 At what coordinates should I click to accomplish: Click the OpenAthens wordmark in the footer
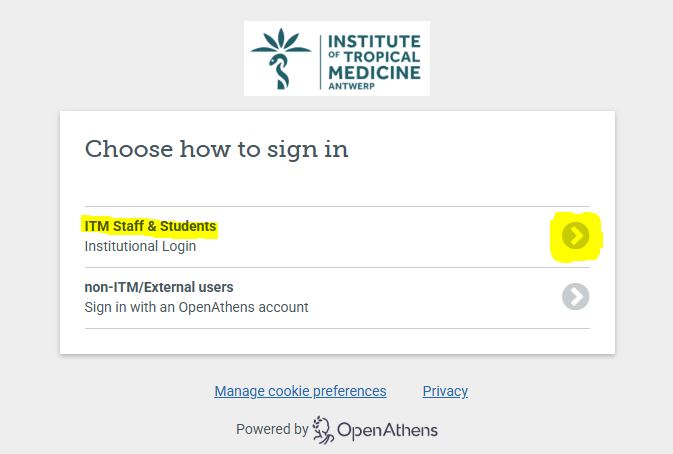[388, 430]
